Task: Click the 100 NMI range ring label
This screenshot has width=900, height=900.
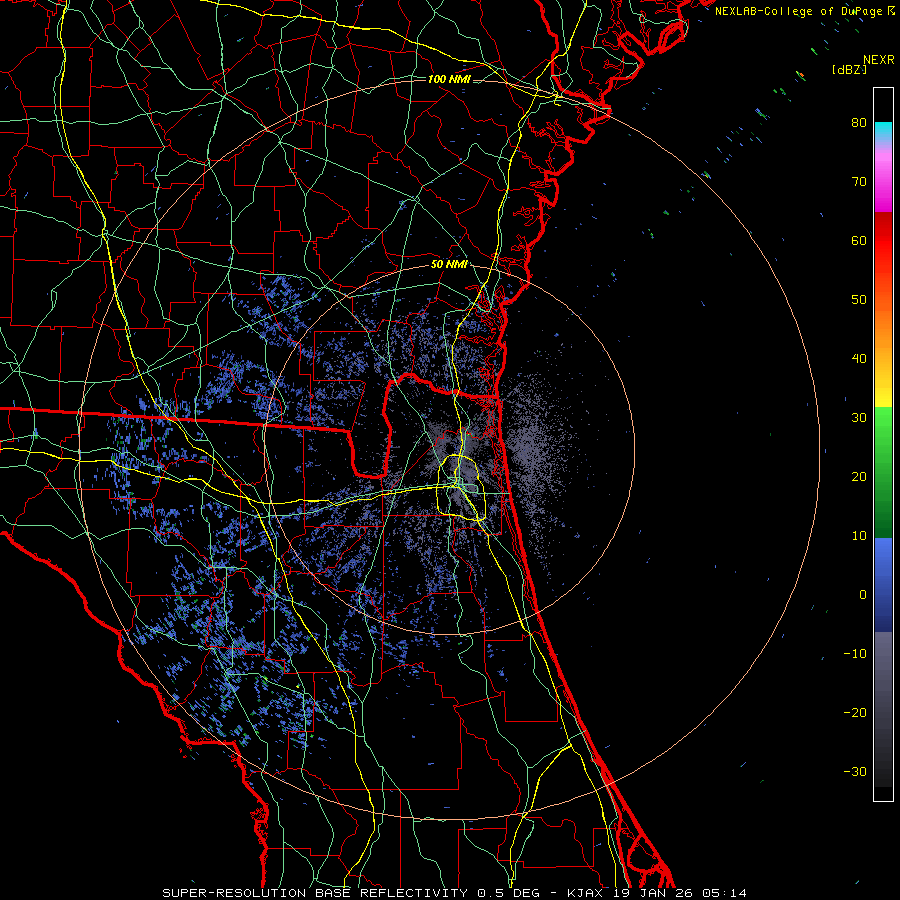Action: click(449, 79)
